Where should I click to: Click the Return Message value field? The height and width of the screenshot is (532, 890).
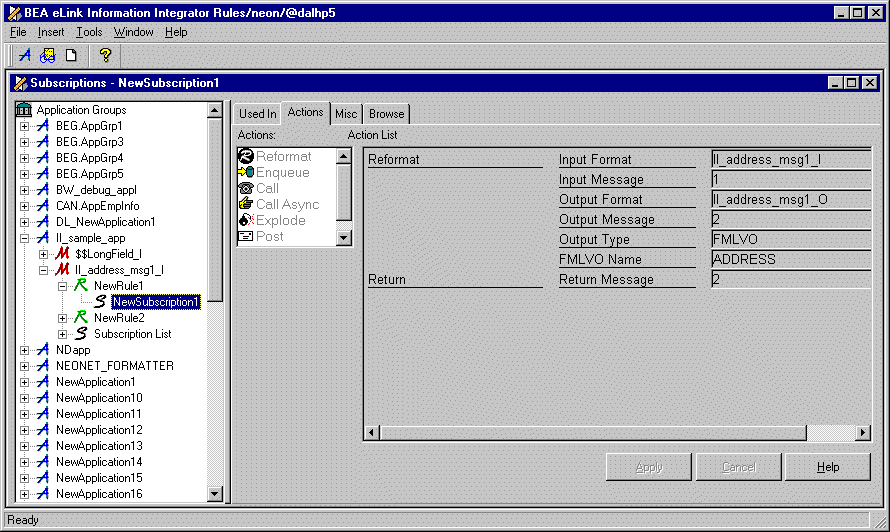[791, 279]
